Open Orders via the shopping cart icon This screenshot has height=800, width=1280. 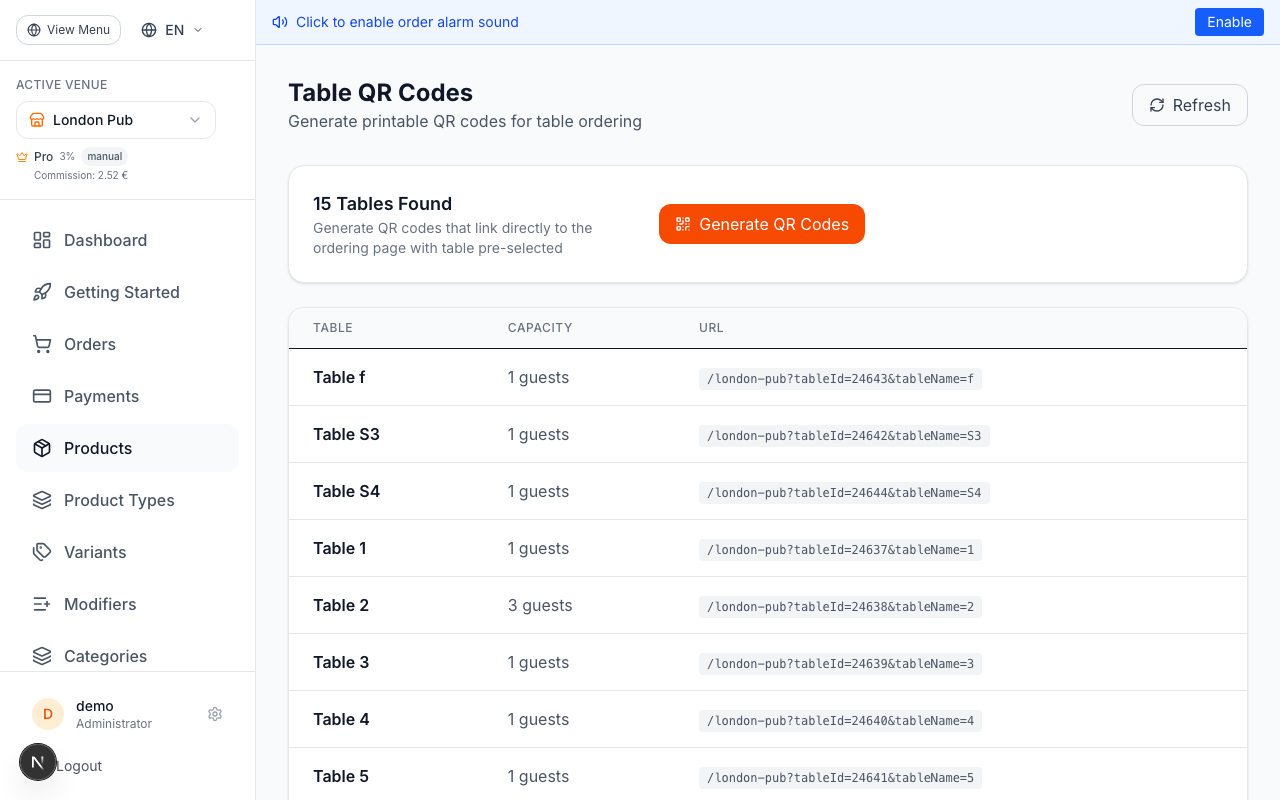pyautogui.click(x=41, y=344)
